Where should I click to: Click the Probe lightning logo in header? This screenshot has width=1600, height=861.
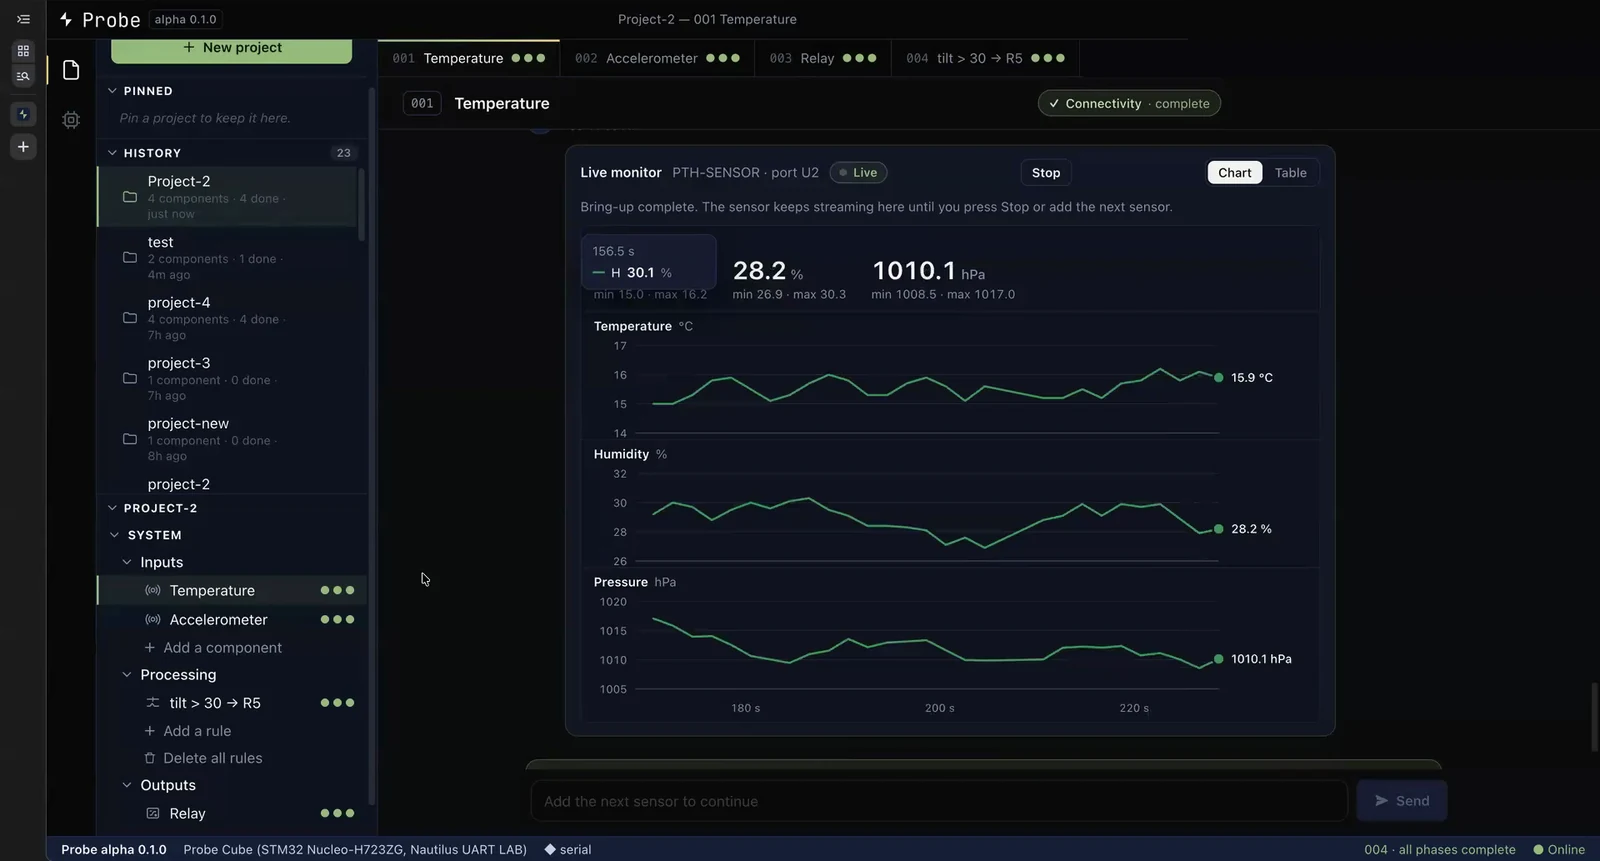(66, 19)
